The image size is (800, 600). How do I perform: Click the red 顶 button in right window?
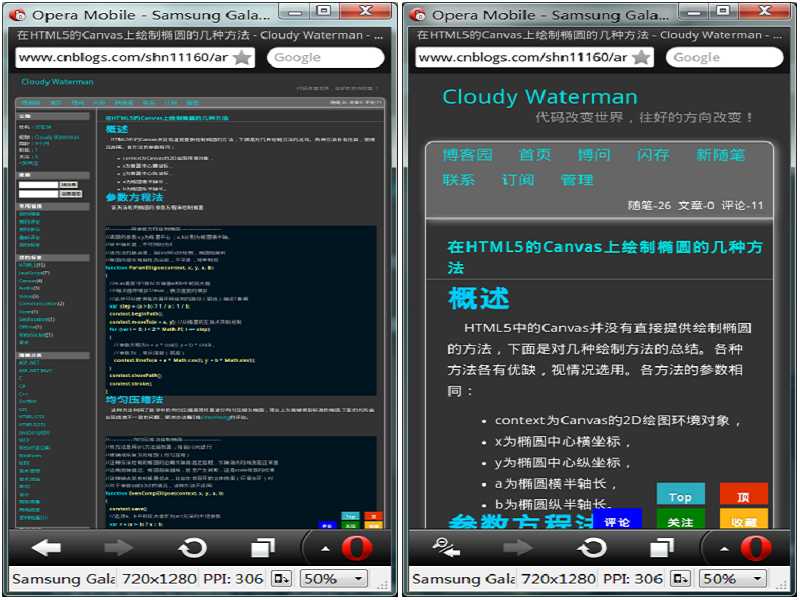[x=744, y=494]
